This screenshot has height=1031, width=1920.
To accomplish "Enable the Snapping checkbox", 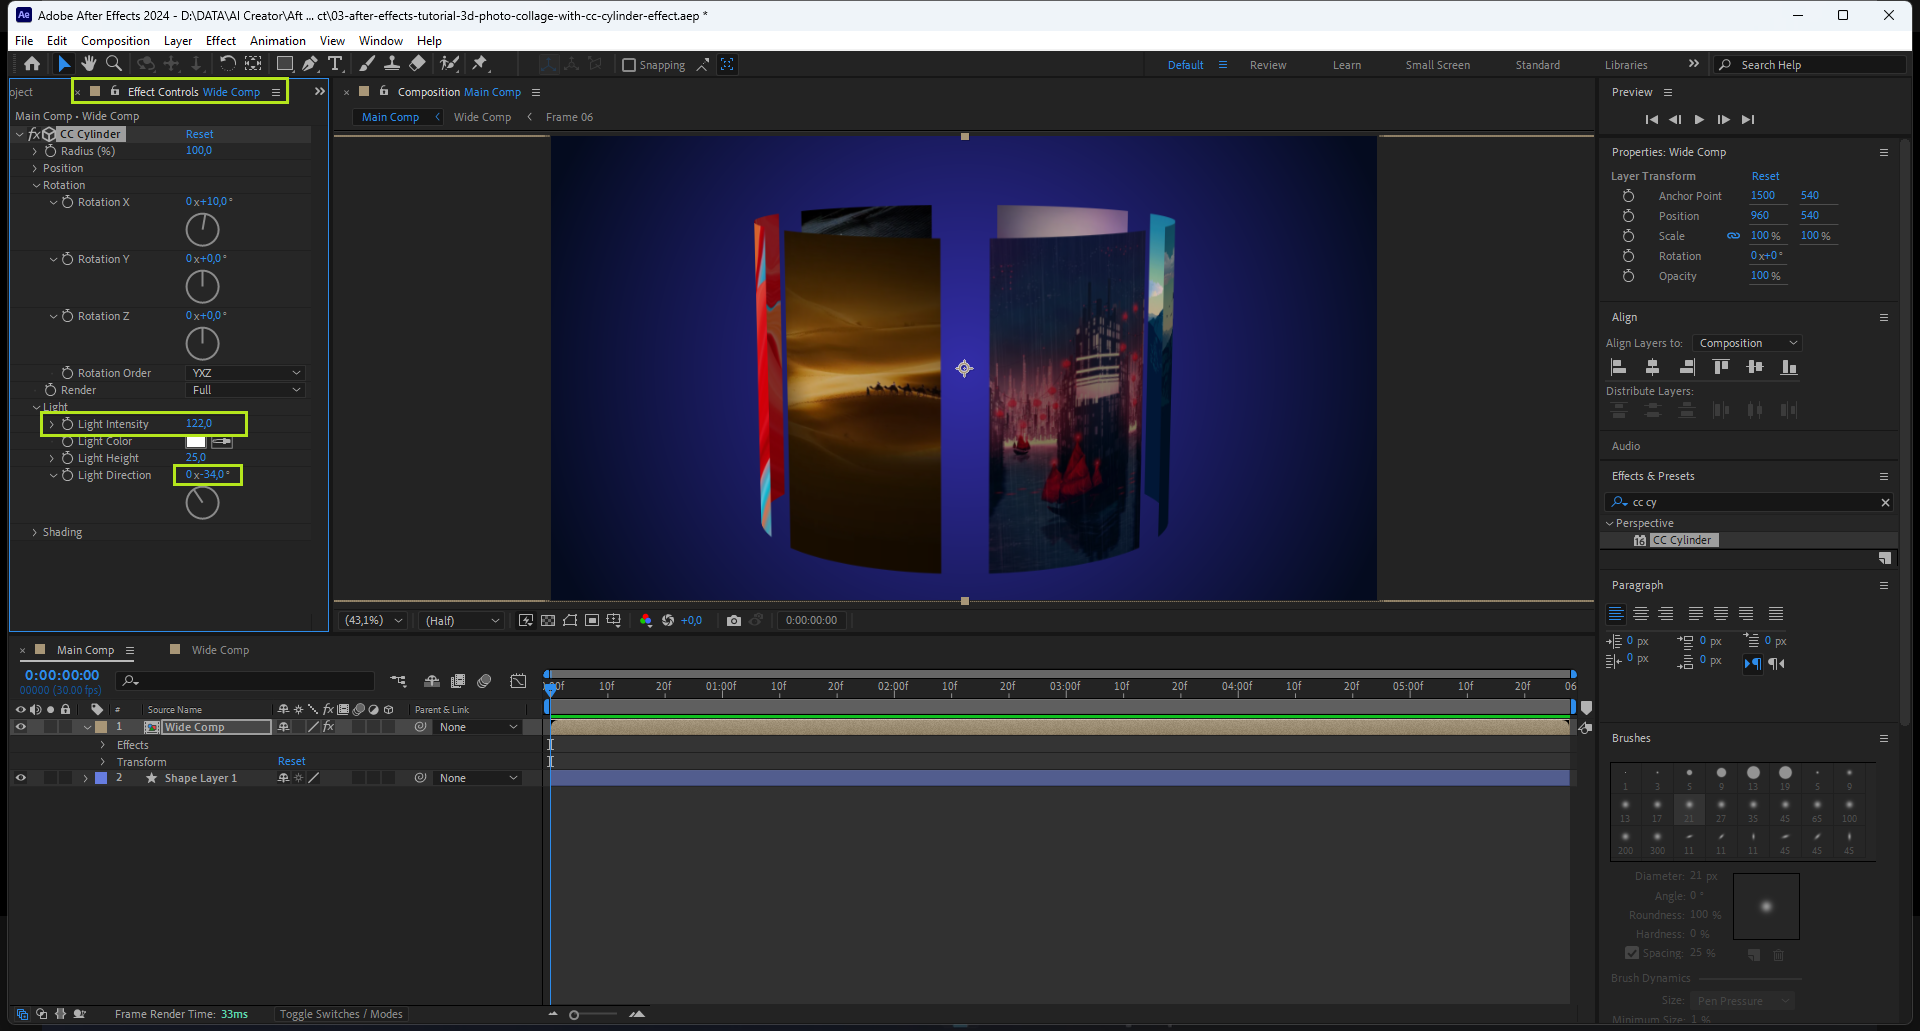I will 629,65.
